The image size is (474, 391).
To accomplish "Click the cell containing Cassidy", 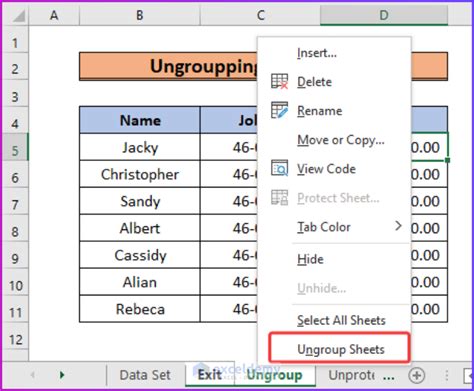I will click(140, 255).
